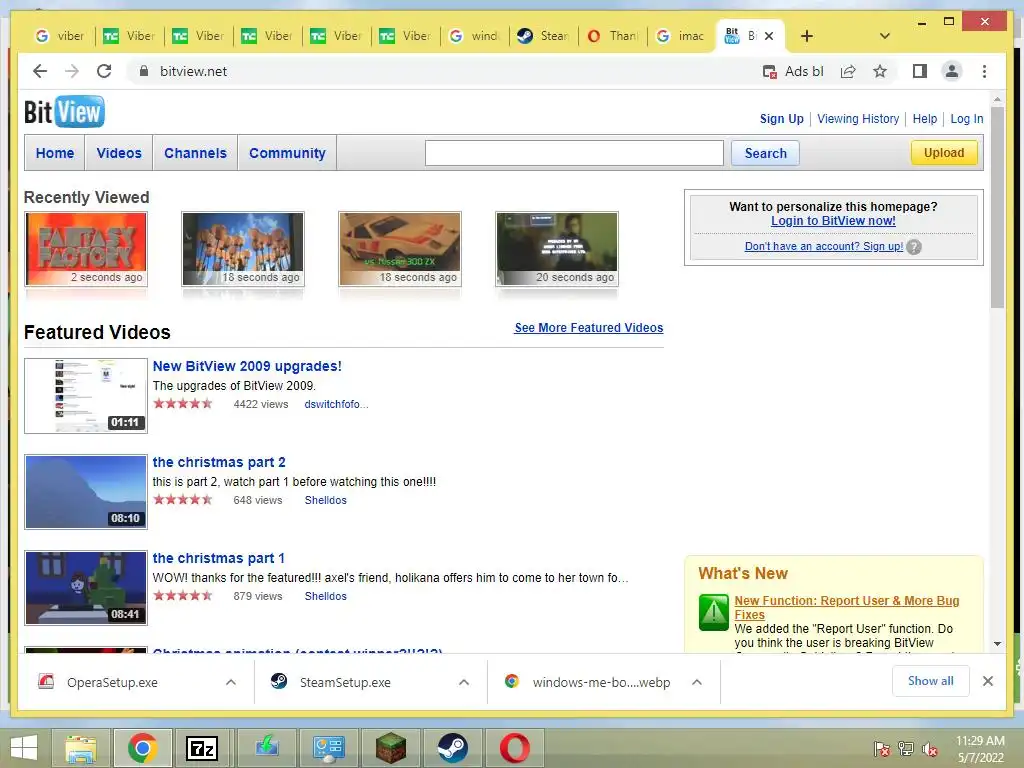
Task: Click the padlock site info icon
Action: tap(144, 71)
